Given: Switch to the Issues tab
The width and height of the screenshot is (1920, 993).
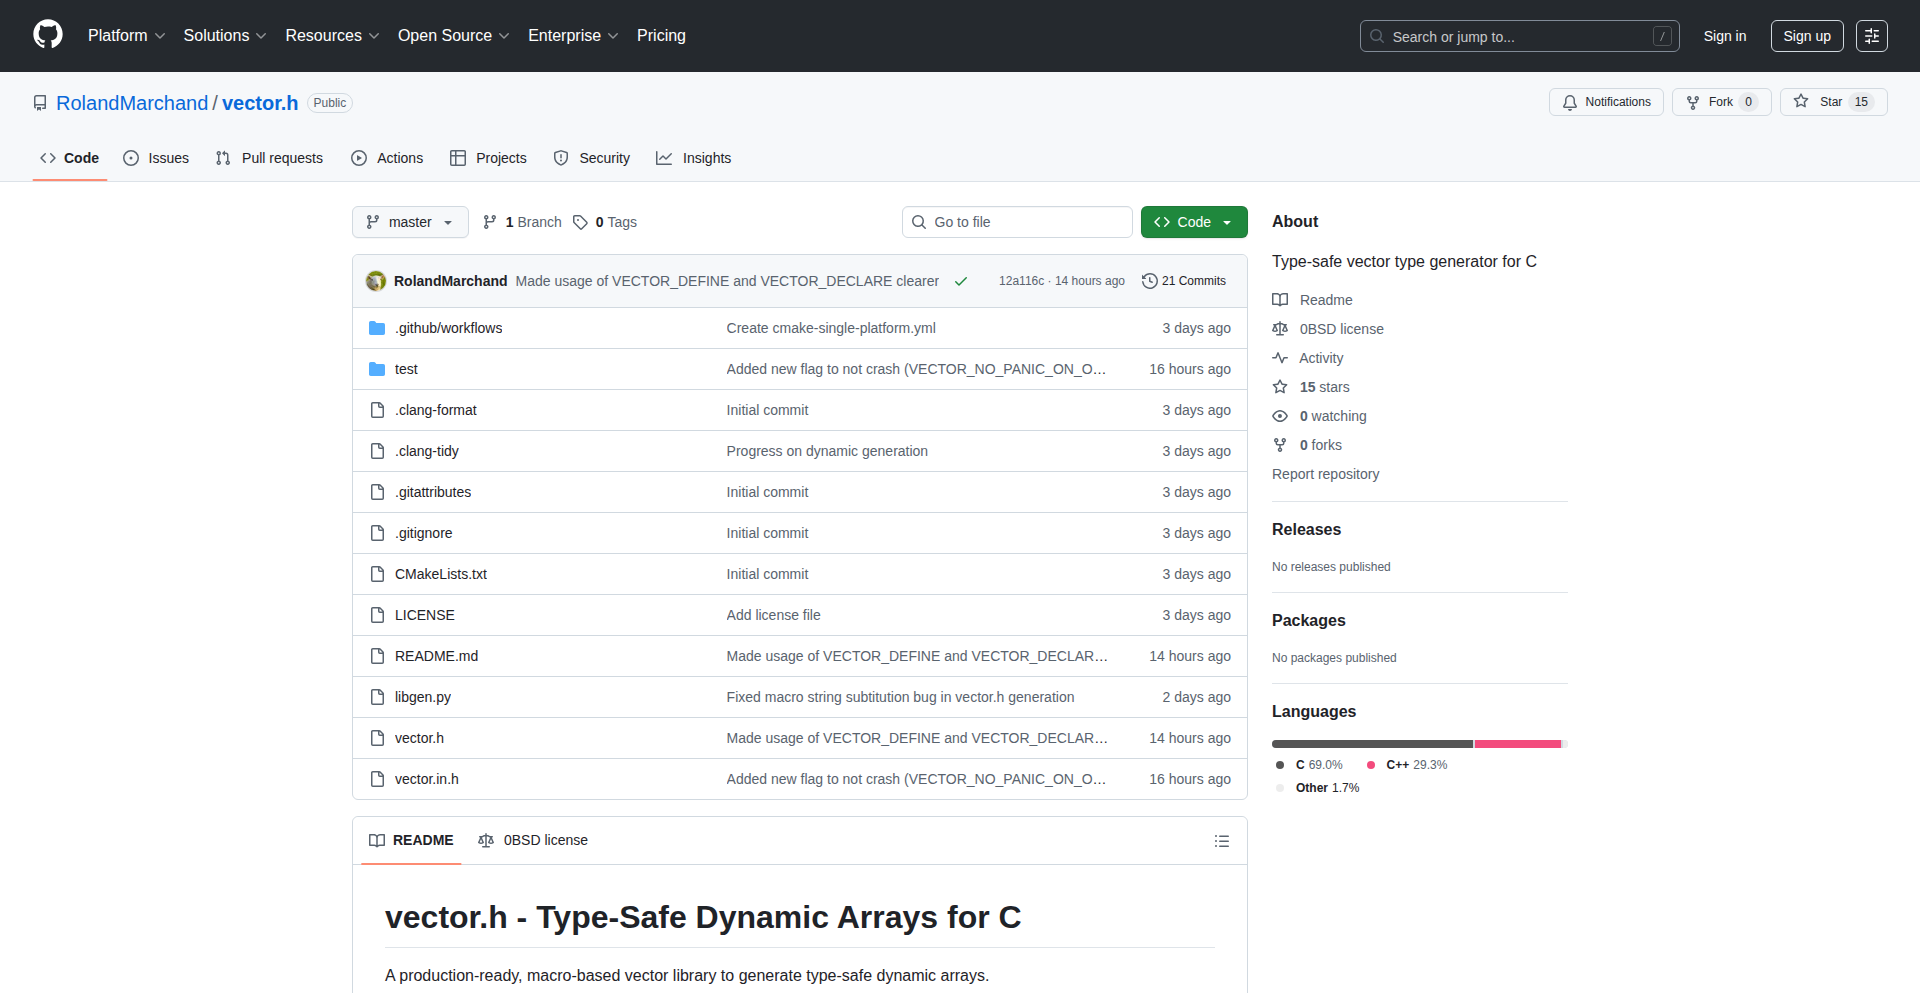Looking at the screenshot, I should 156,158.
